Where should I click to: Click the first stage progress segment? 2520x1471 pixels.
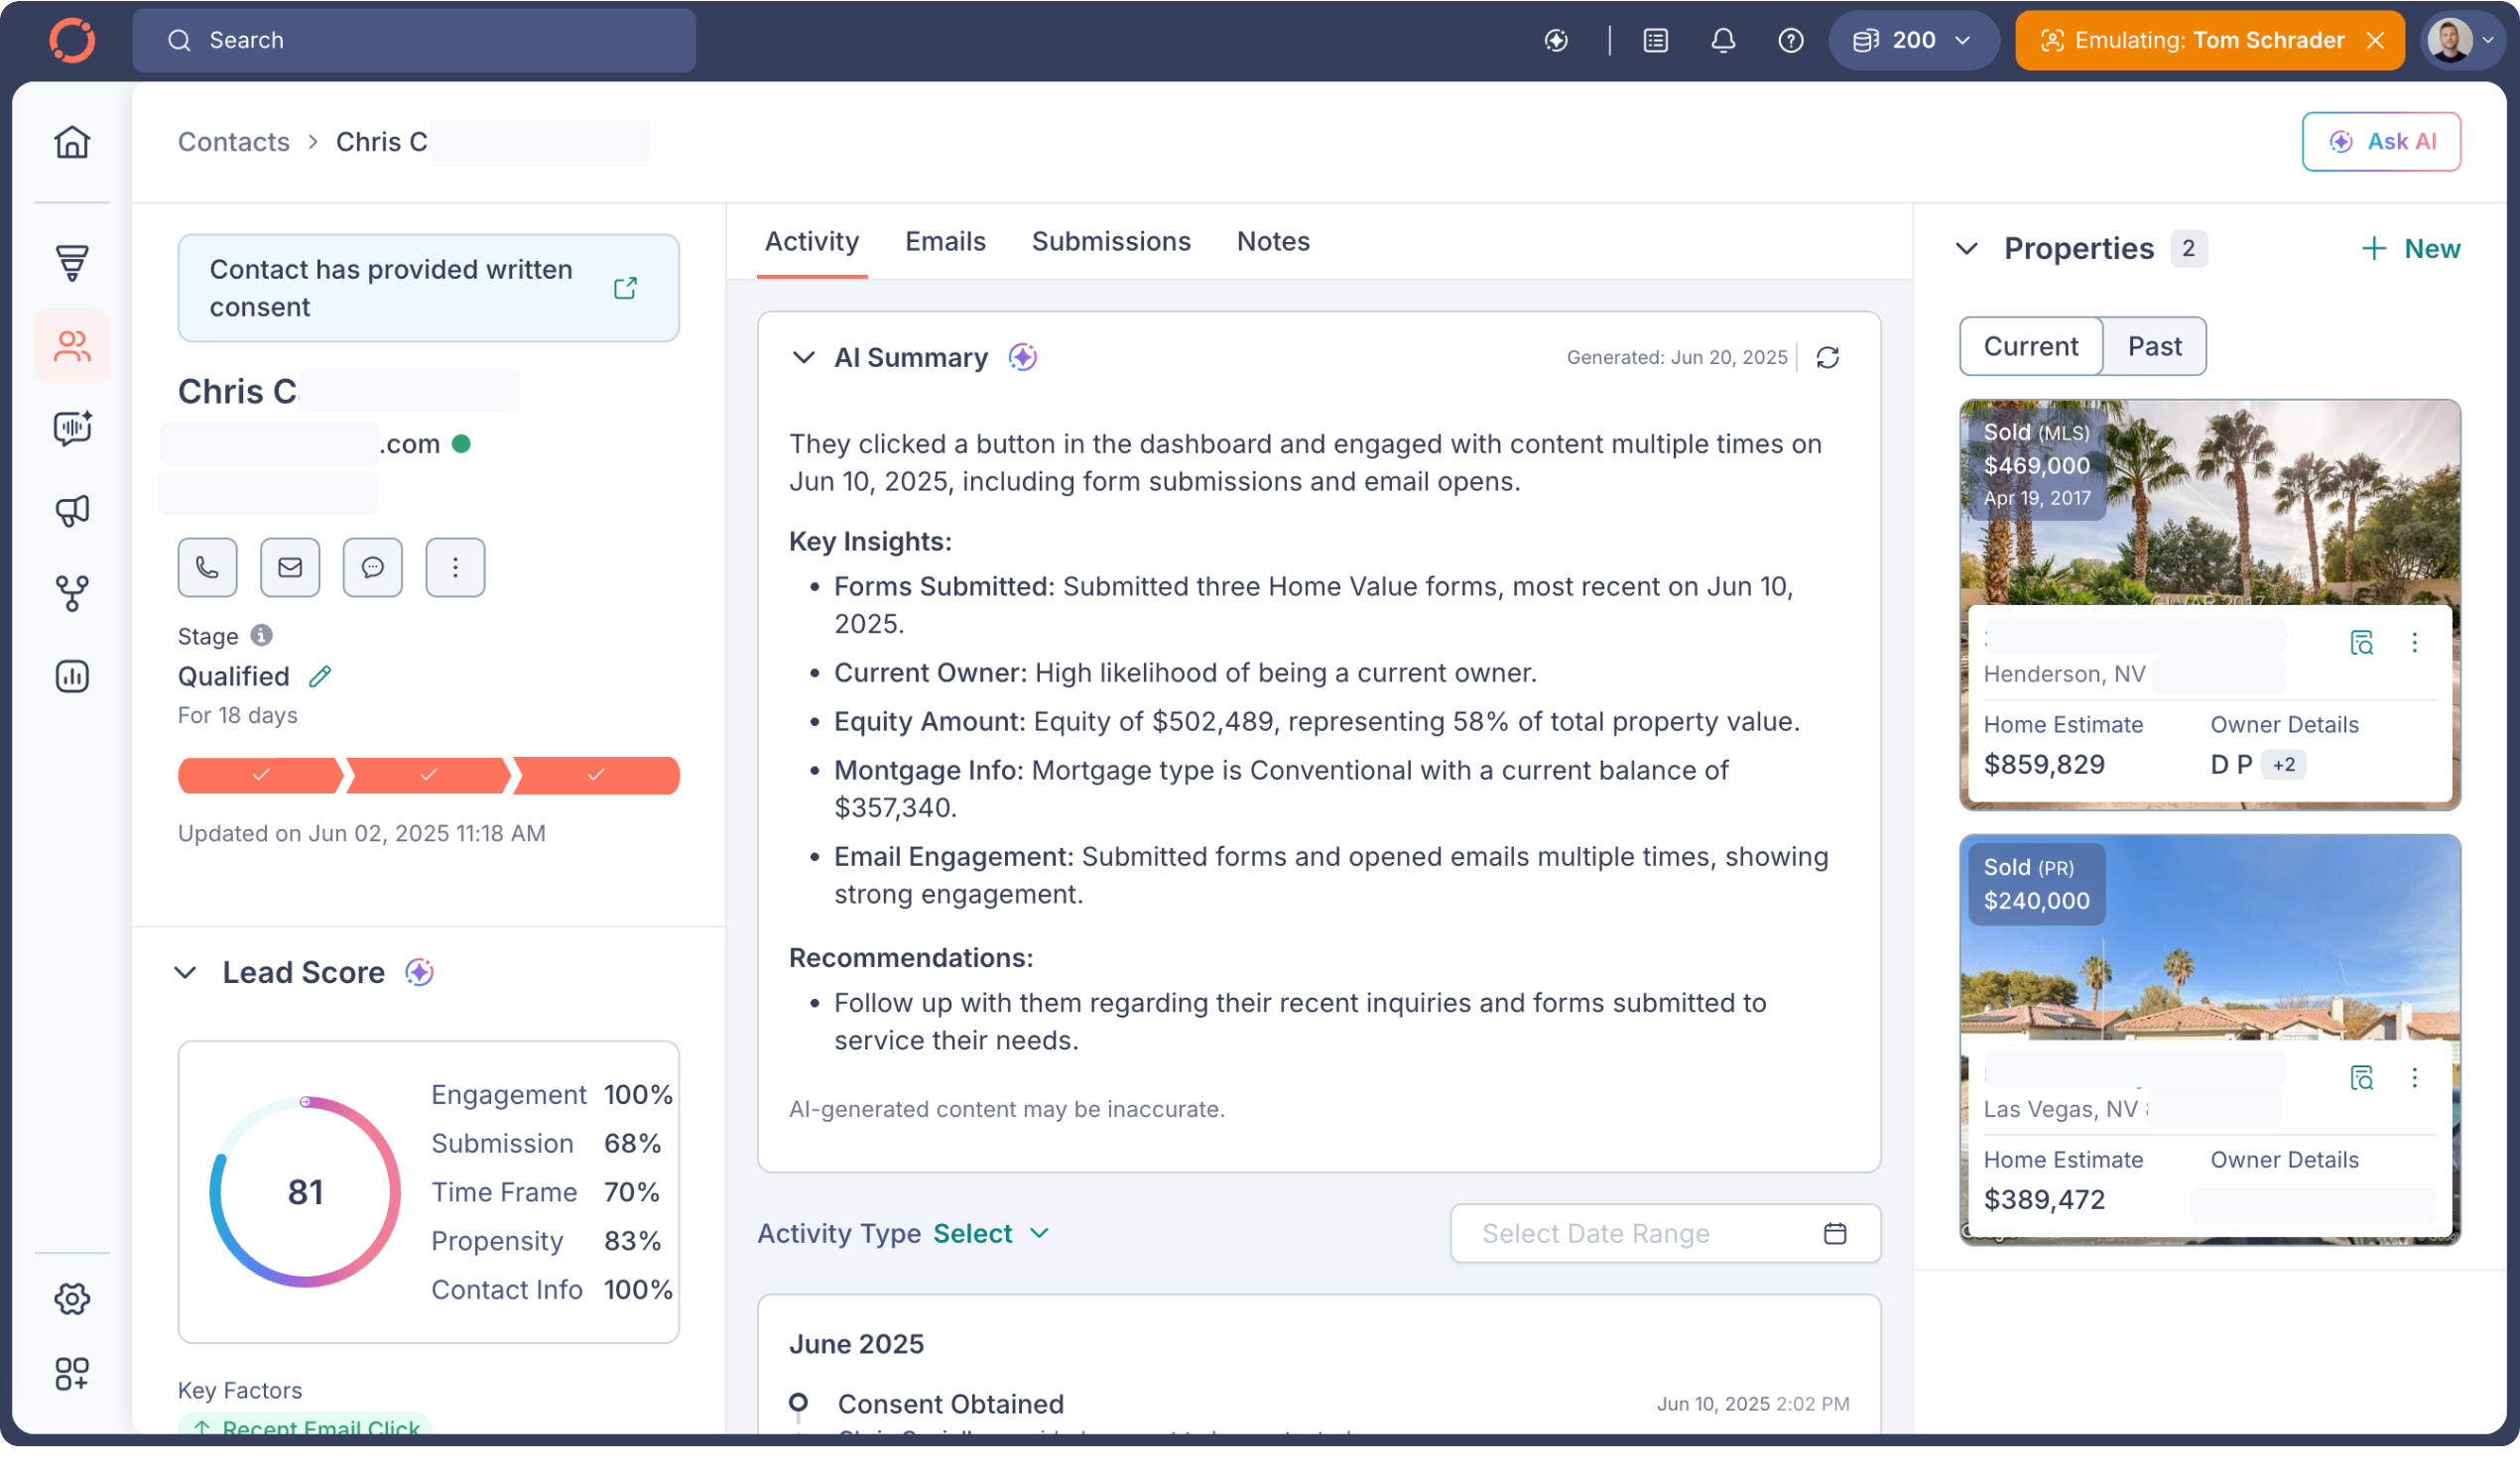click(261, 776)
